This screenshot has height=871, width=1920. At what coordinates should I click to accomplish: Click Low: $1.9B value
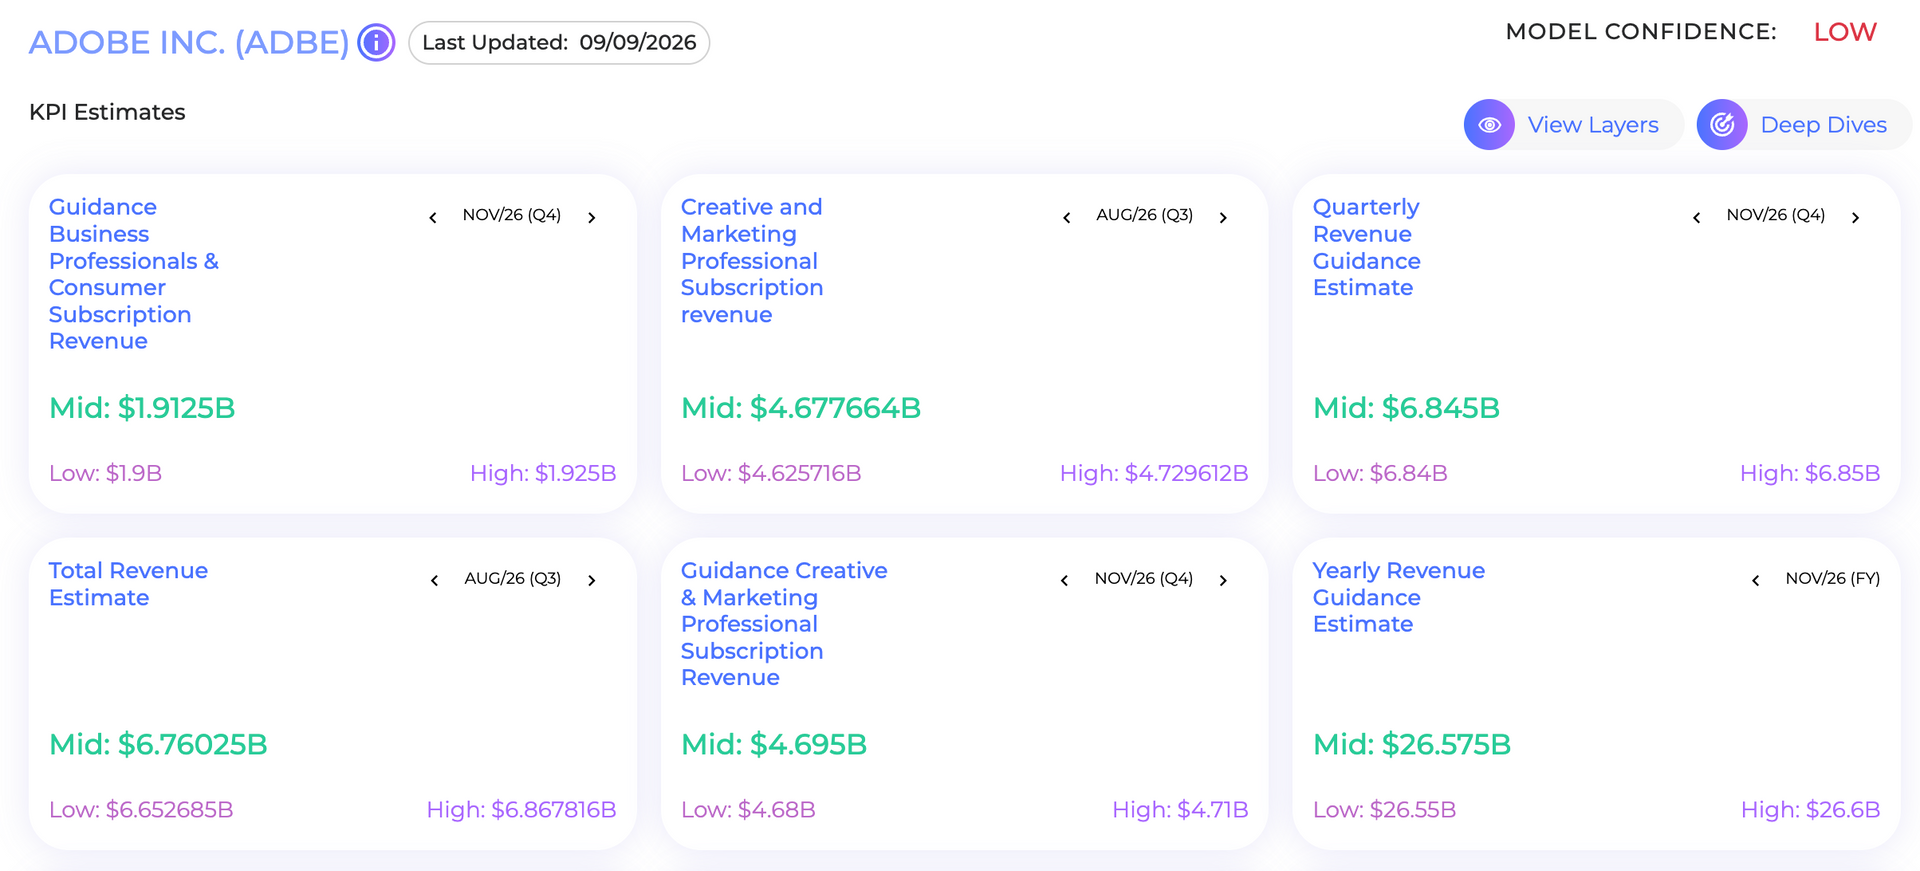pyautogui.click(x=105, y=473)
